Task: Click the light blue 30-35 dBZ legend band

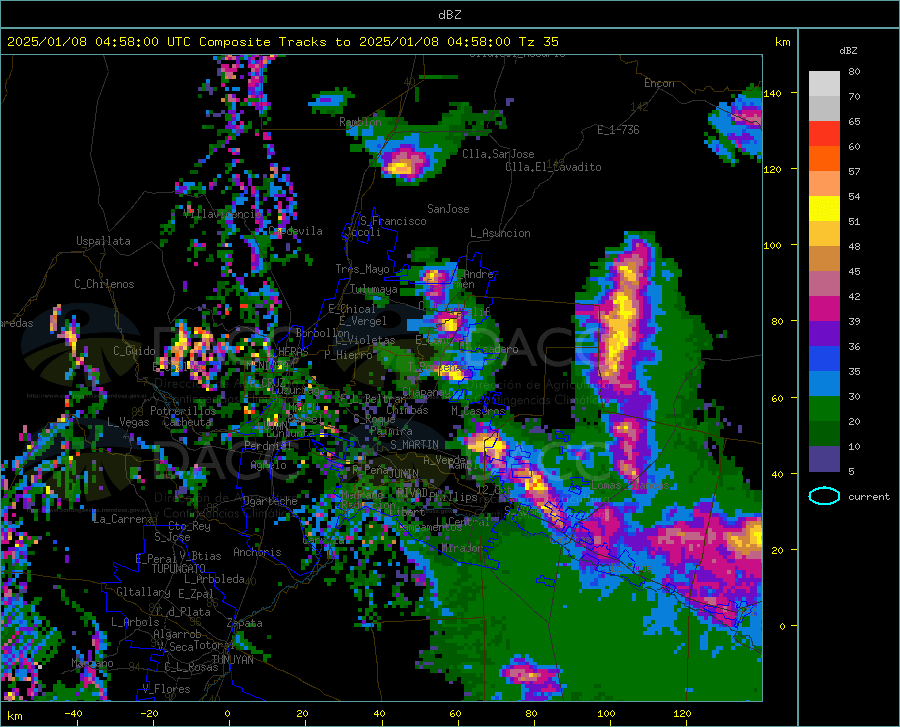Action: pos(824,384)
